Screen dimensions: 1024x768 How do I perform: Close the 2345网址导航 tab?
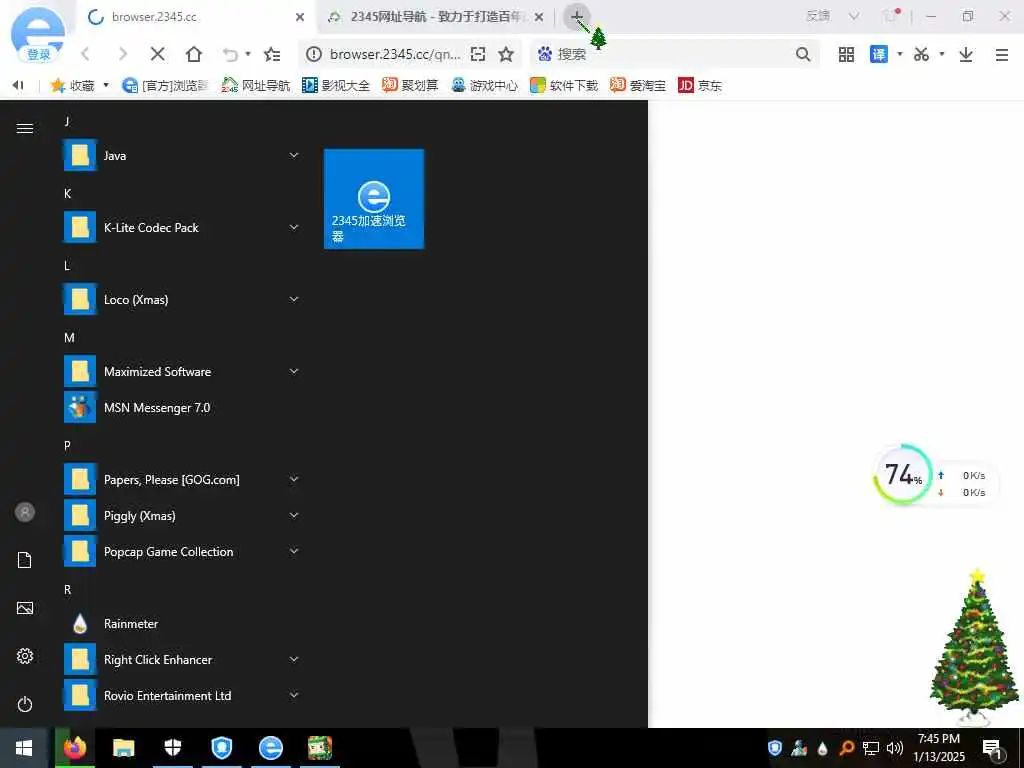539,17
